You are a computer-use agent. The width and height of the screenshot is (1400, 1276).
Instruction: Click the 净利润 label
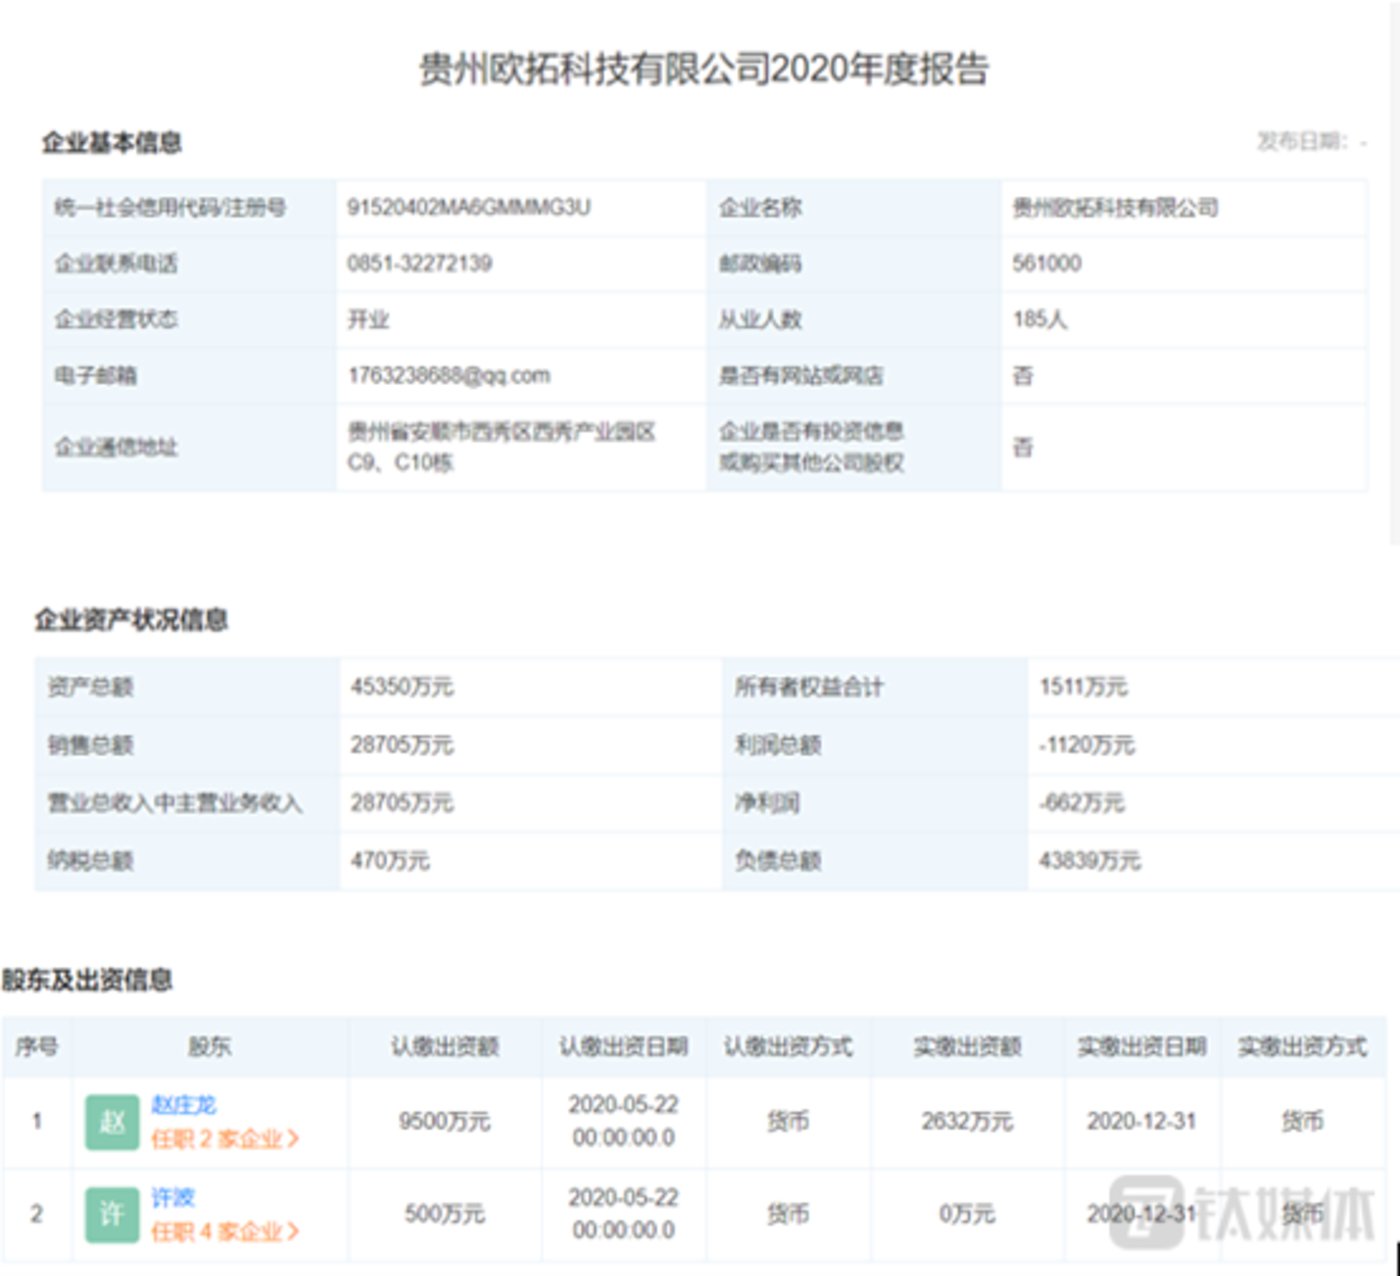tap(767, 803)
